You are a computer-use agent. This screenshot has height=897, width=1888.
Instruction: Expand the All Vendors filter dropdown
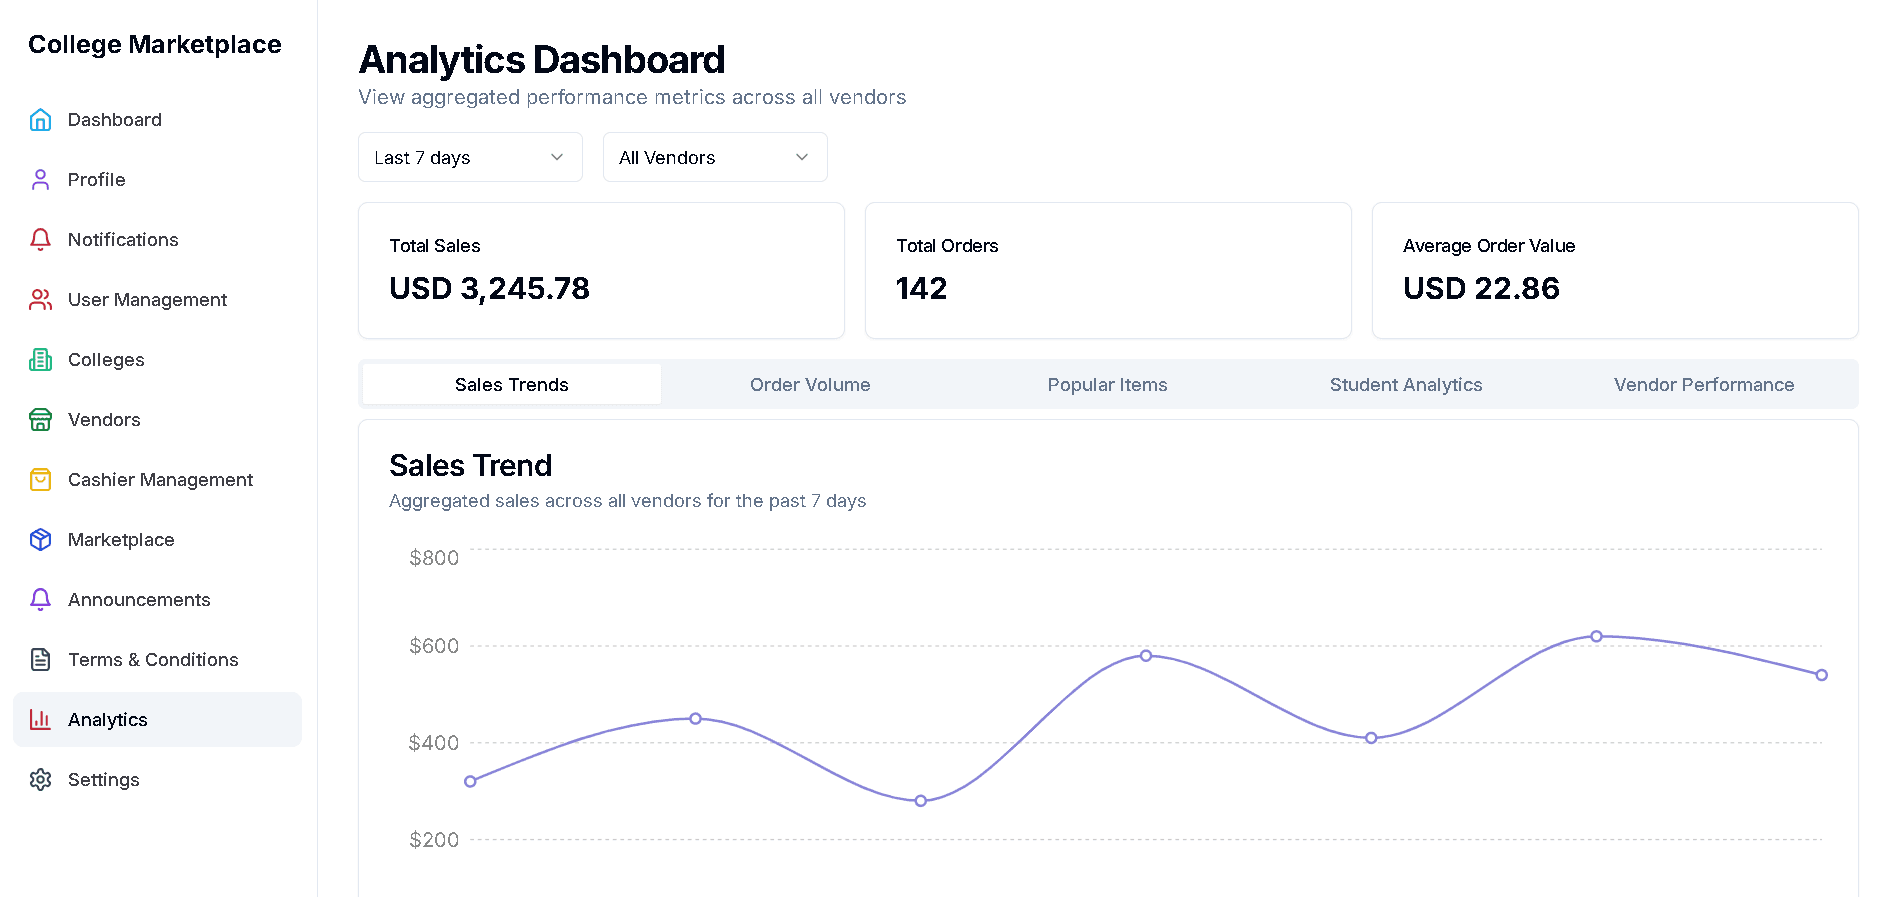715,158
